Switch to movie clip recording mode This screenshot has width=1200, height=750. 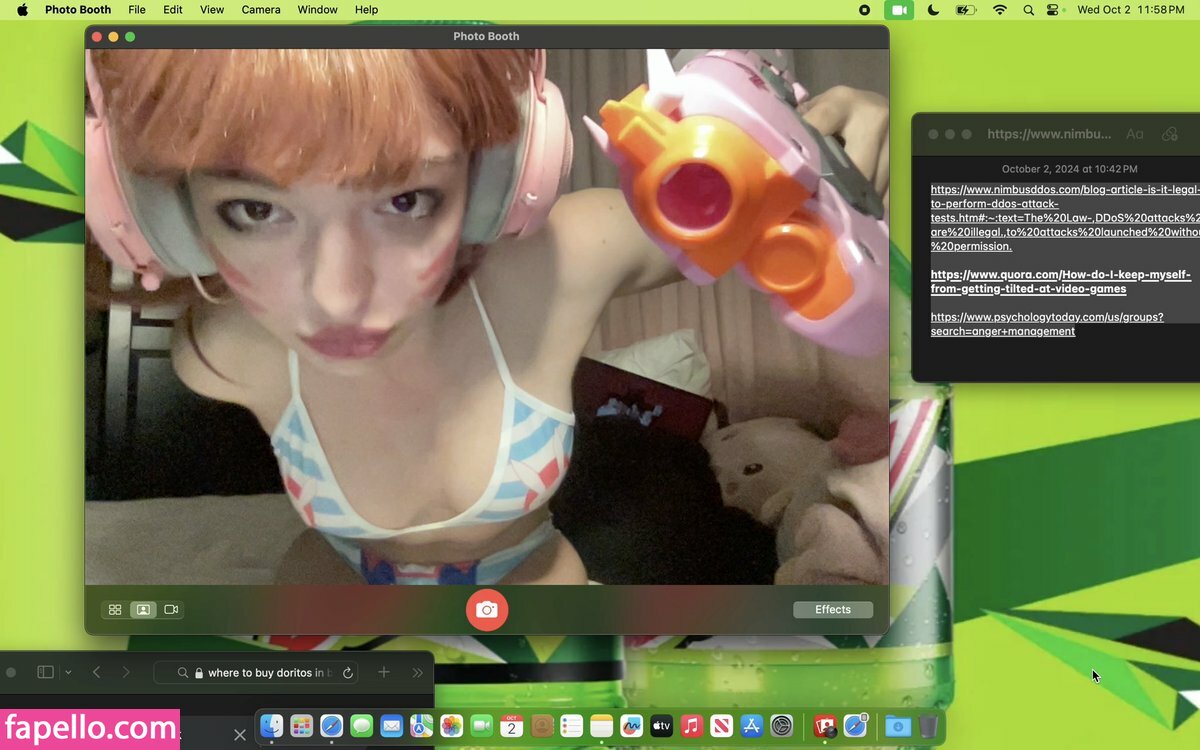click(x=171, y=610)
